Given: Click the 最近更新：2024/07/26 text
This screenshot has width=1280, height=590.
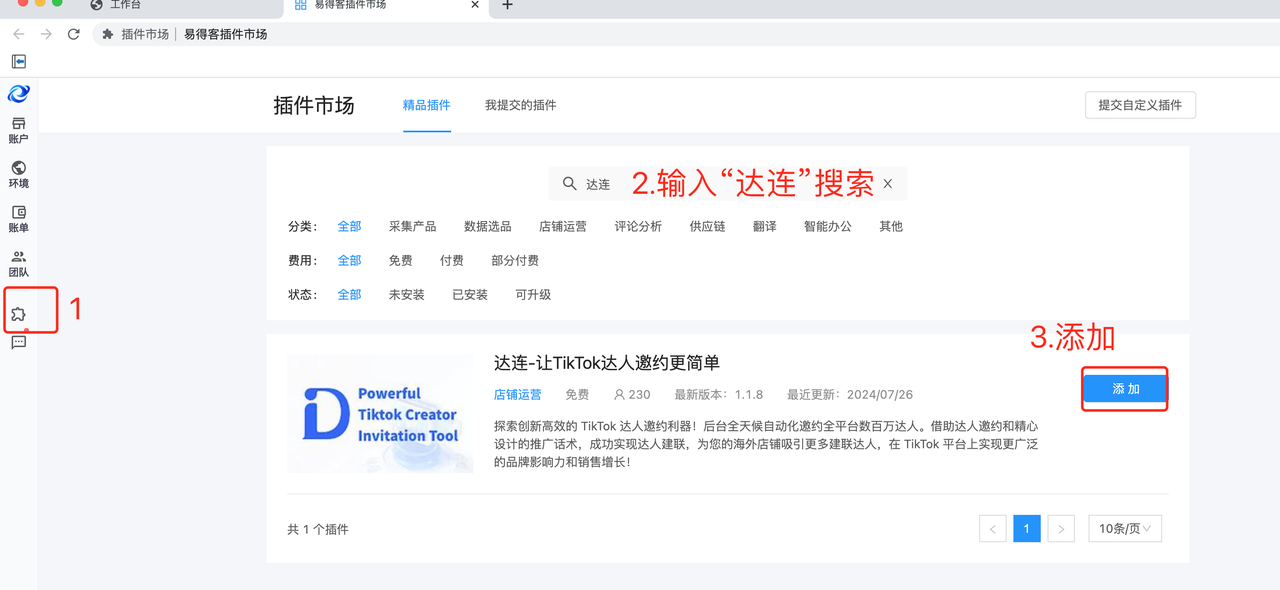Looking at the screenshot, I should tap(850, 395).
